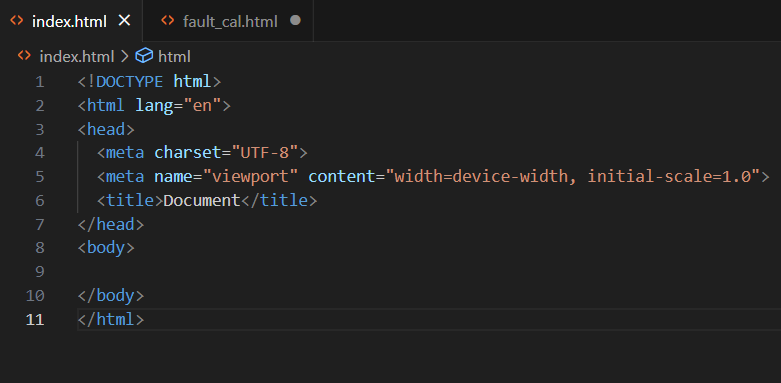
Task: Click line number 8 in gutter
Action: tap(39, 248)
